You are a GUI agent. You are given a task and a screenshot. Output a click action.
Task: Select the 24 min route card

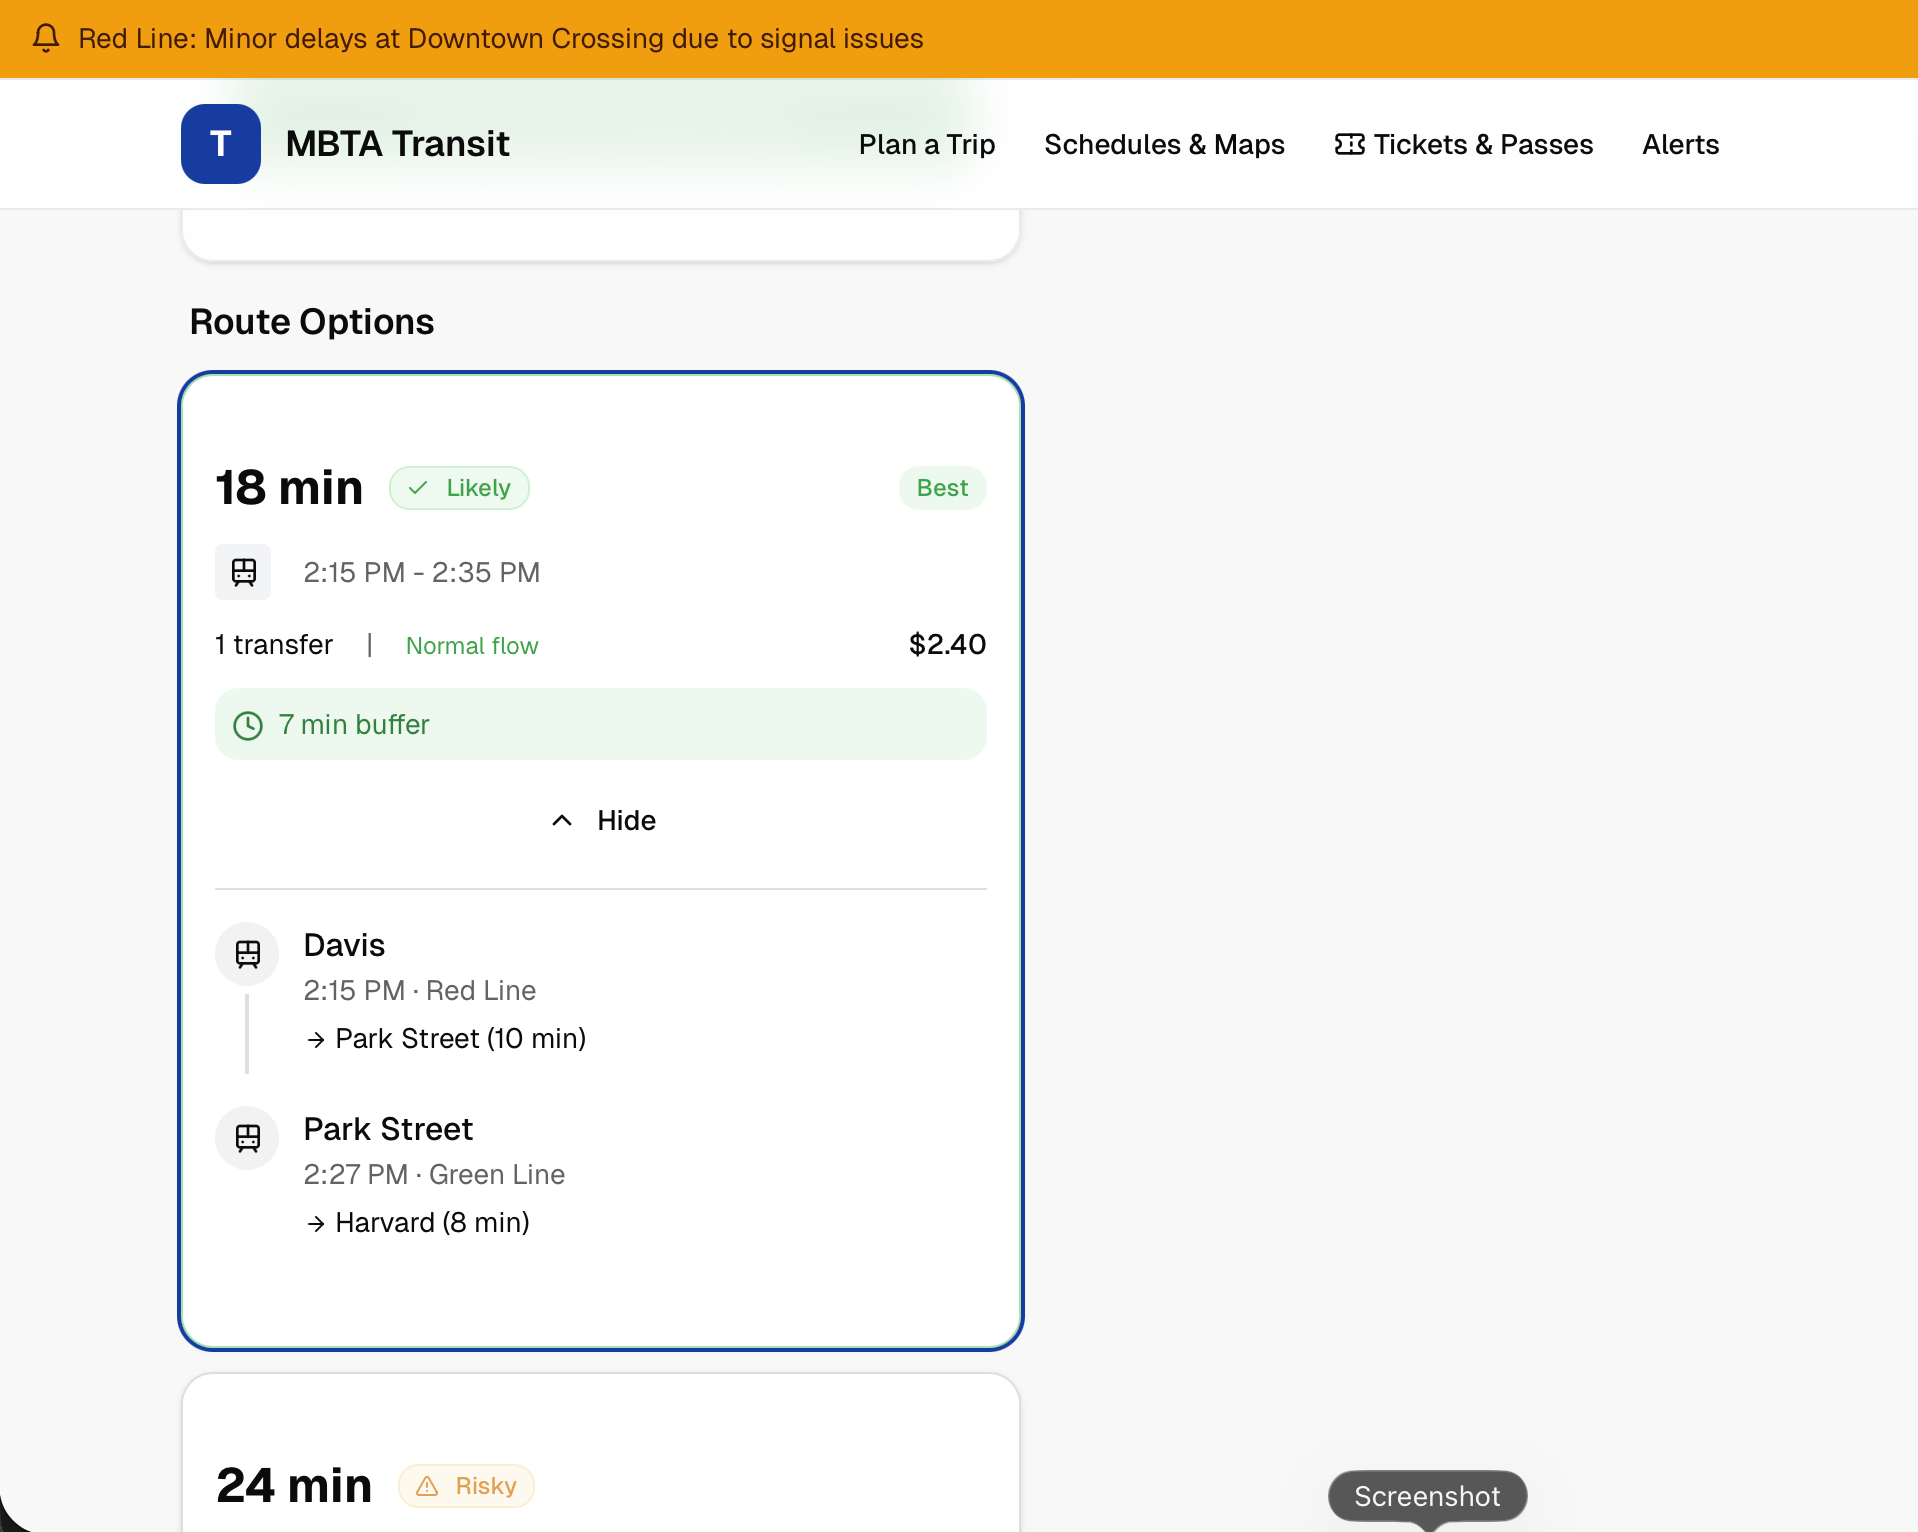point(601,1453)
